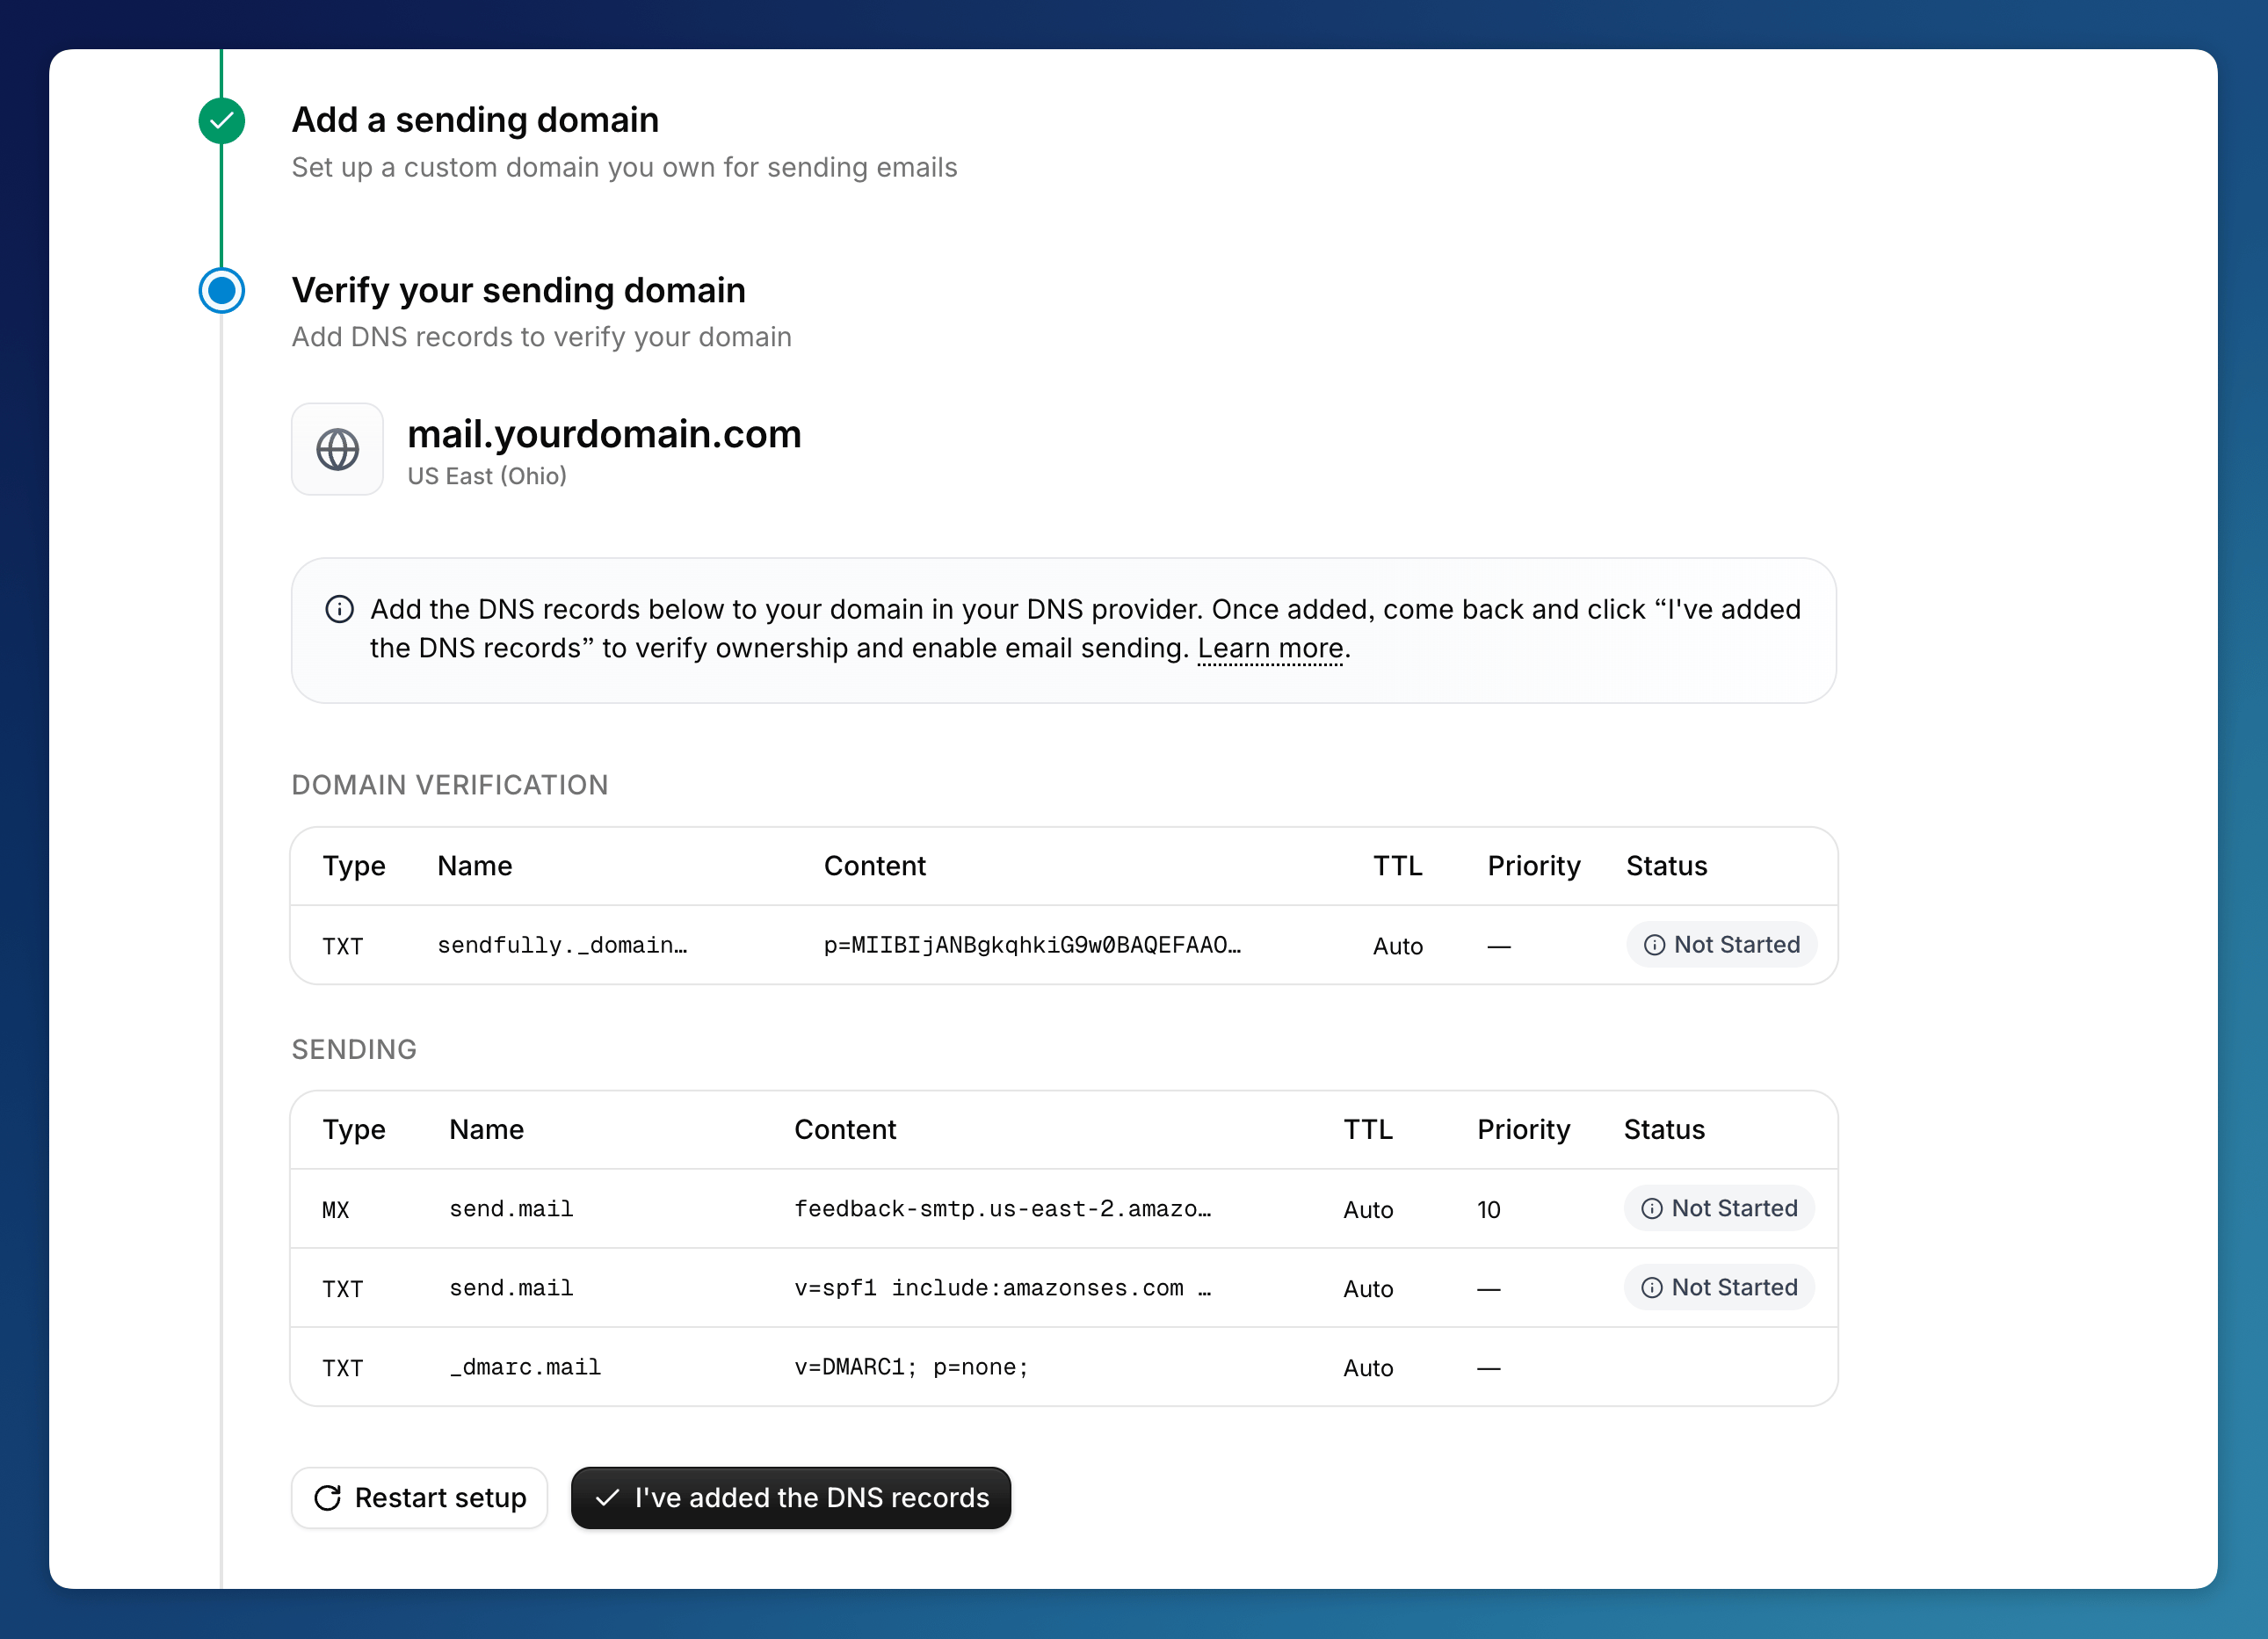Screen dimensions: 2268x1639
Task: Click the truncated sendfully._domain record name
Action: 562,945
